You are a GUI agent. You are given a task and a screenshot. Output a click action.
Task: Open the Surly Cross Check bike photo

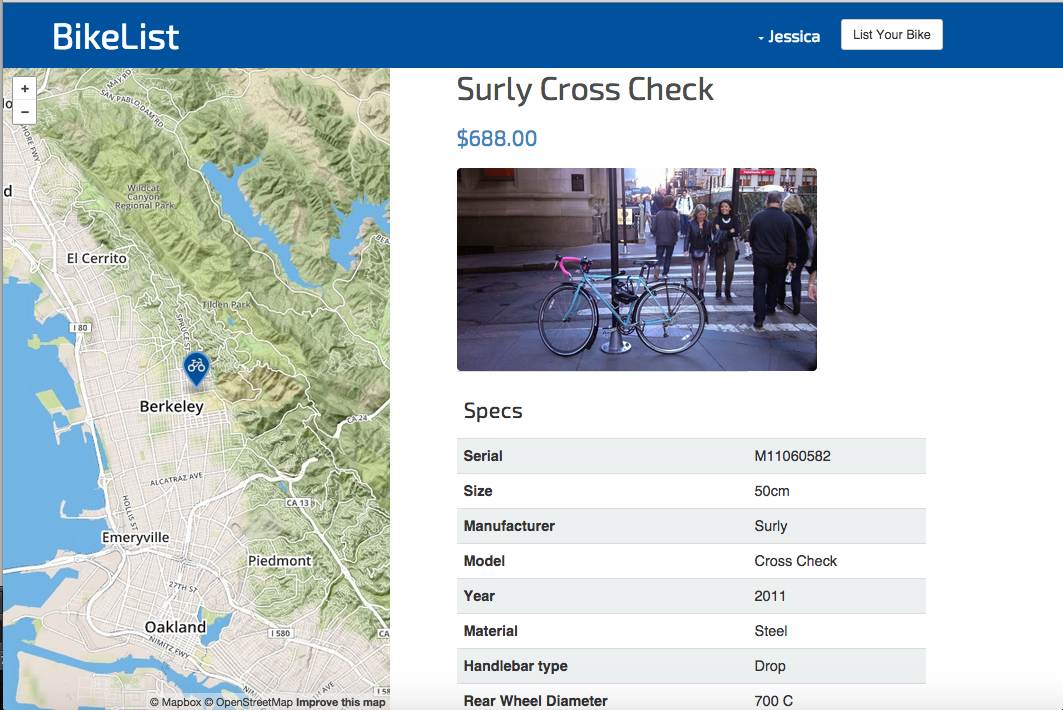637,269
